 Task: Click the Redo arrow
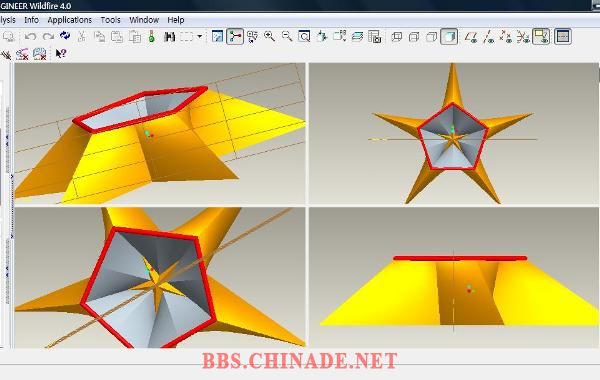48,37
